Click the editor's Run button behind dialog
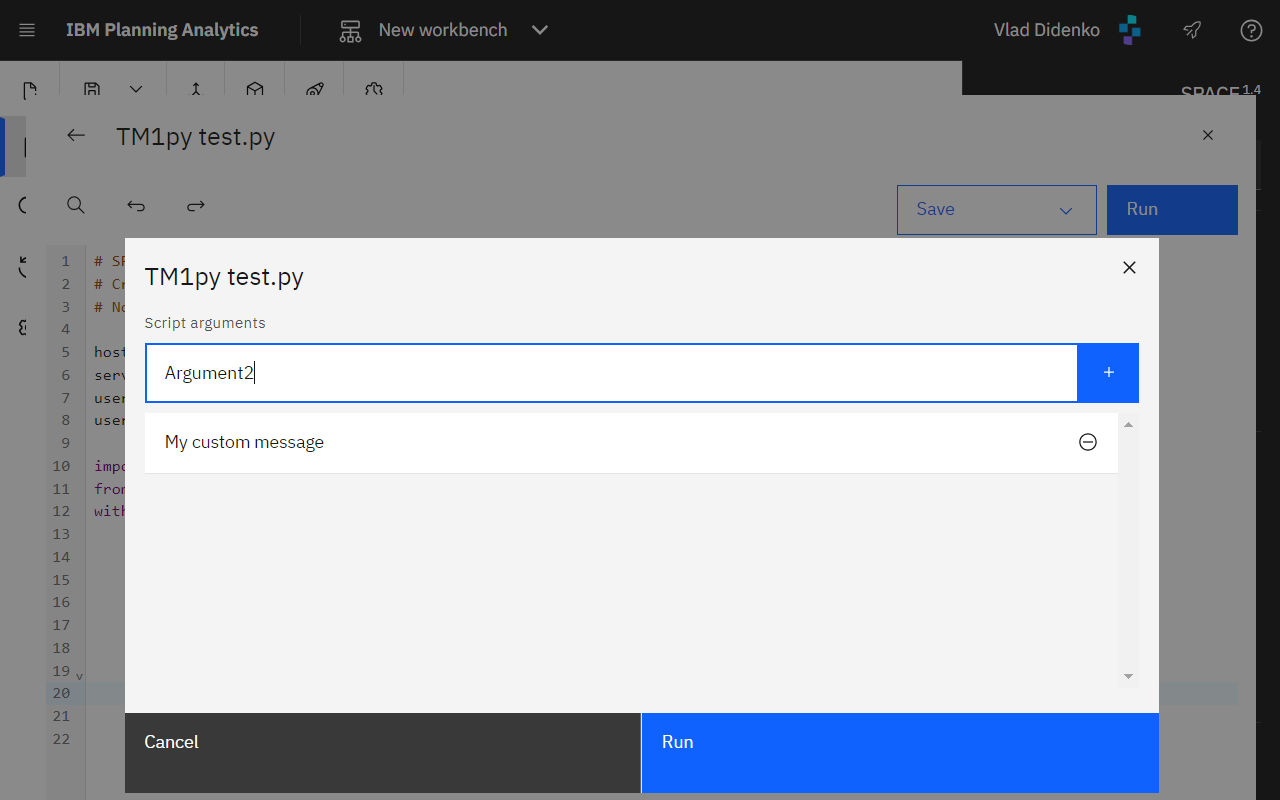The width and height of the screenshot is (1280, 800). point(1172,210)
